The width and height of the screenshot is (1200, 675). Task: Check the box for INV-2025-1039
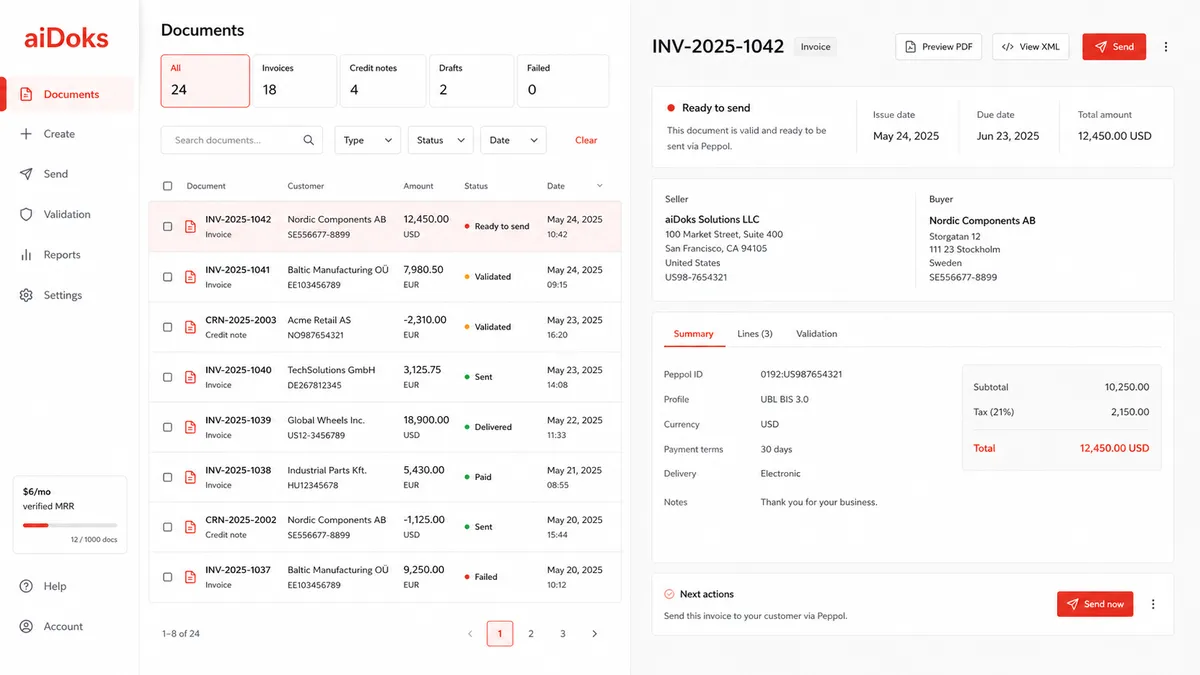pos(167,427)
